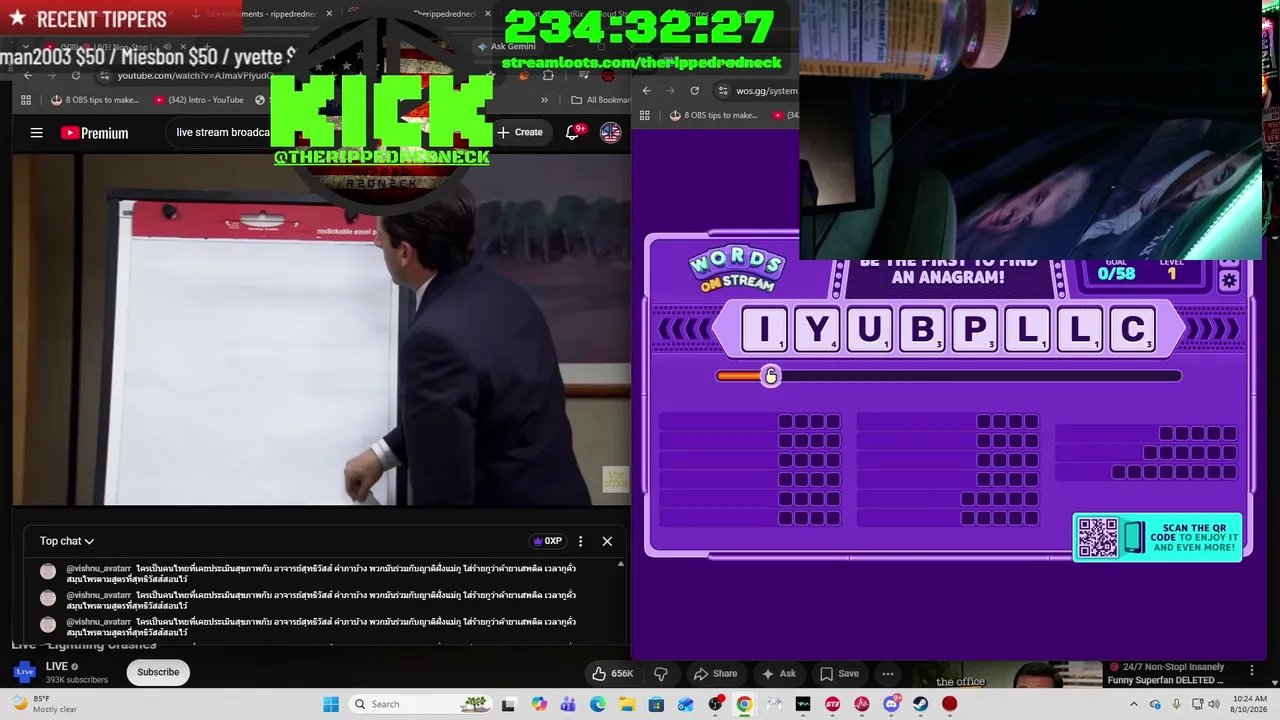Open '8 OBS tips to make...' bookmark in YouTube window
Image resolution: width=1280 pixels, height=720 pixels.
95,100
